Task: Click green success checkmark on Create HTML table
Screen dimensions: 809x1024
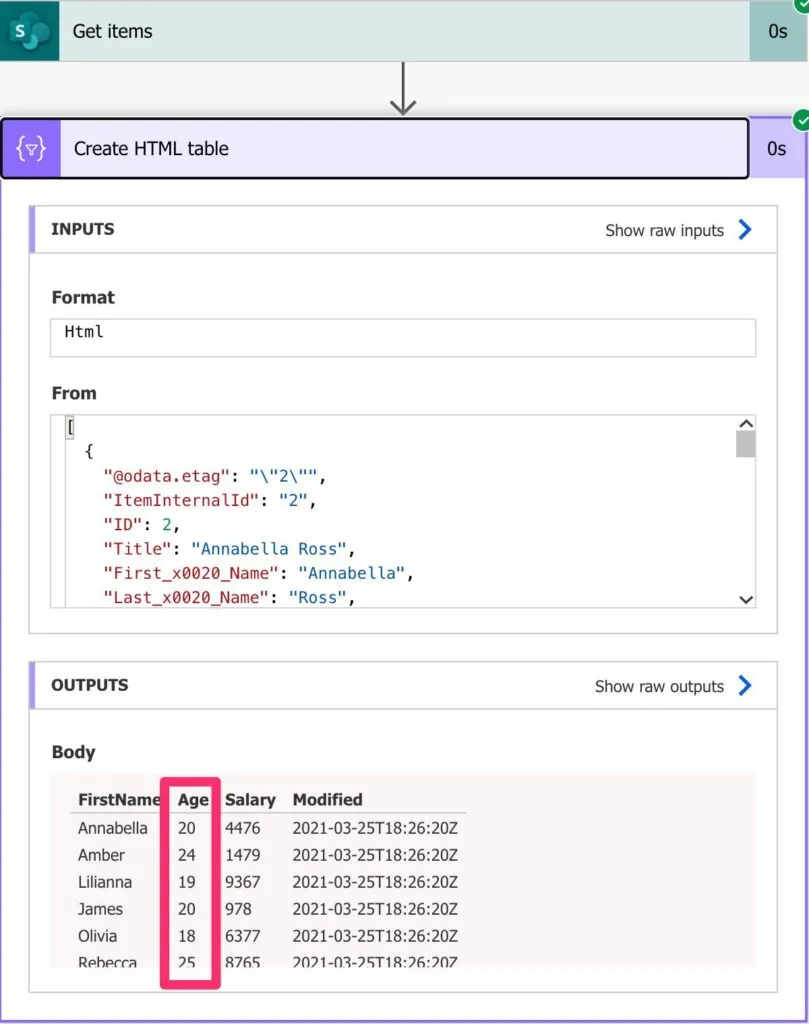Action: (800, 121)
